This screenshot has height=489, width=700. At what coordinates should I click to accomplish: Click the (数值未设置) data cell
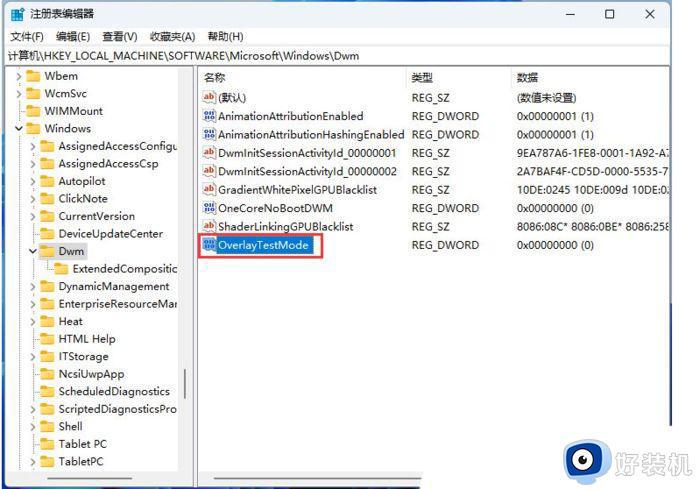[x=546, y=97]
